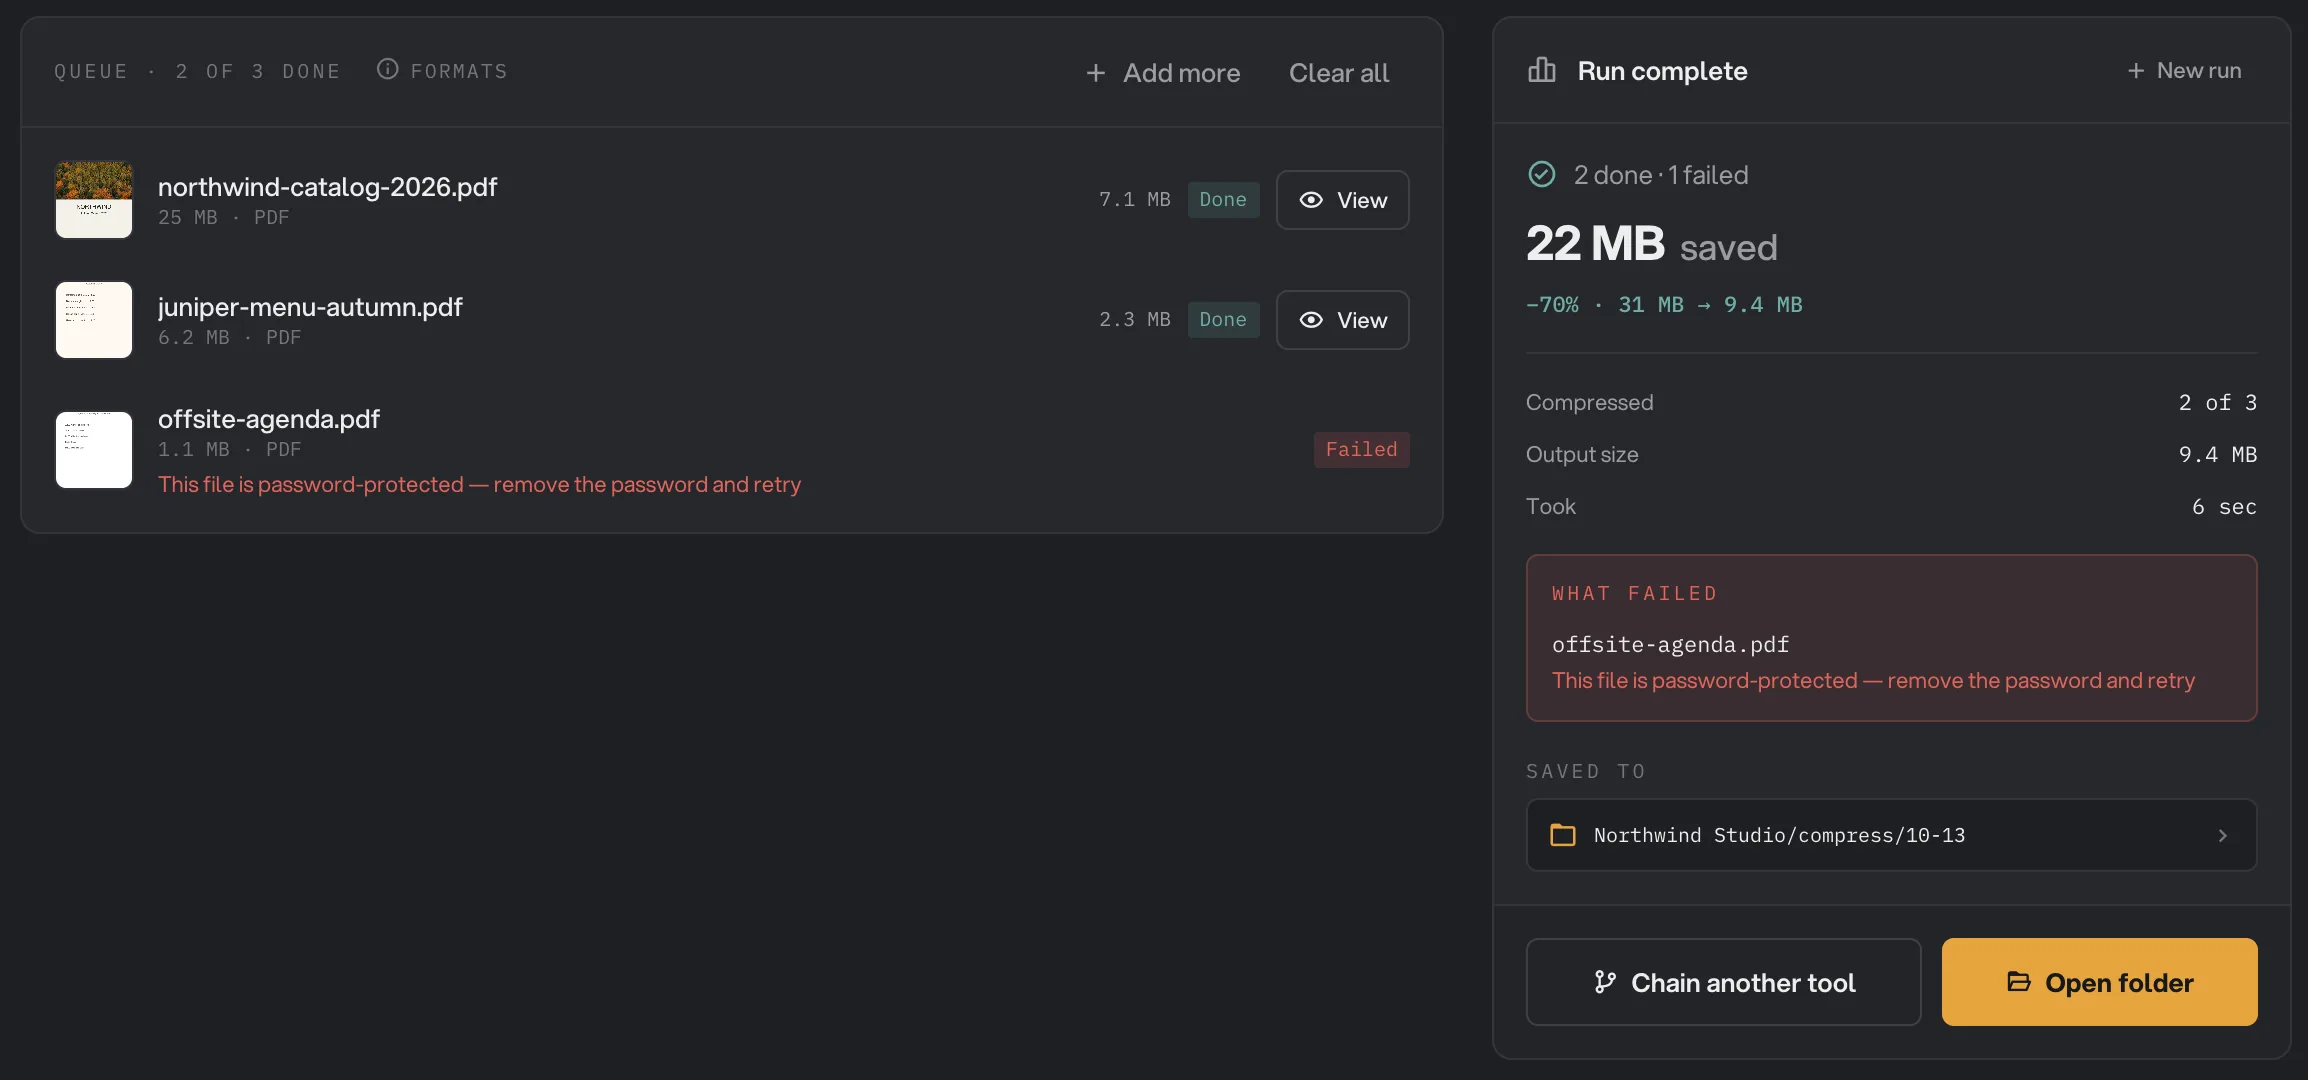Viewport: 2308px width, 1080px height.
Task: Click the 2.3 MB compressed size
Action: (1135, 320)
